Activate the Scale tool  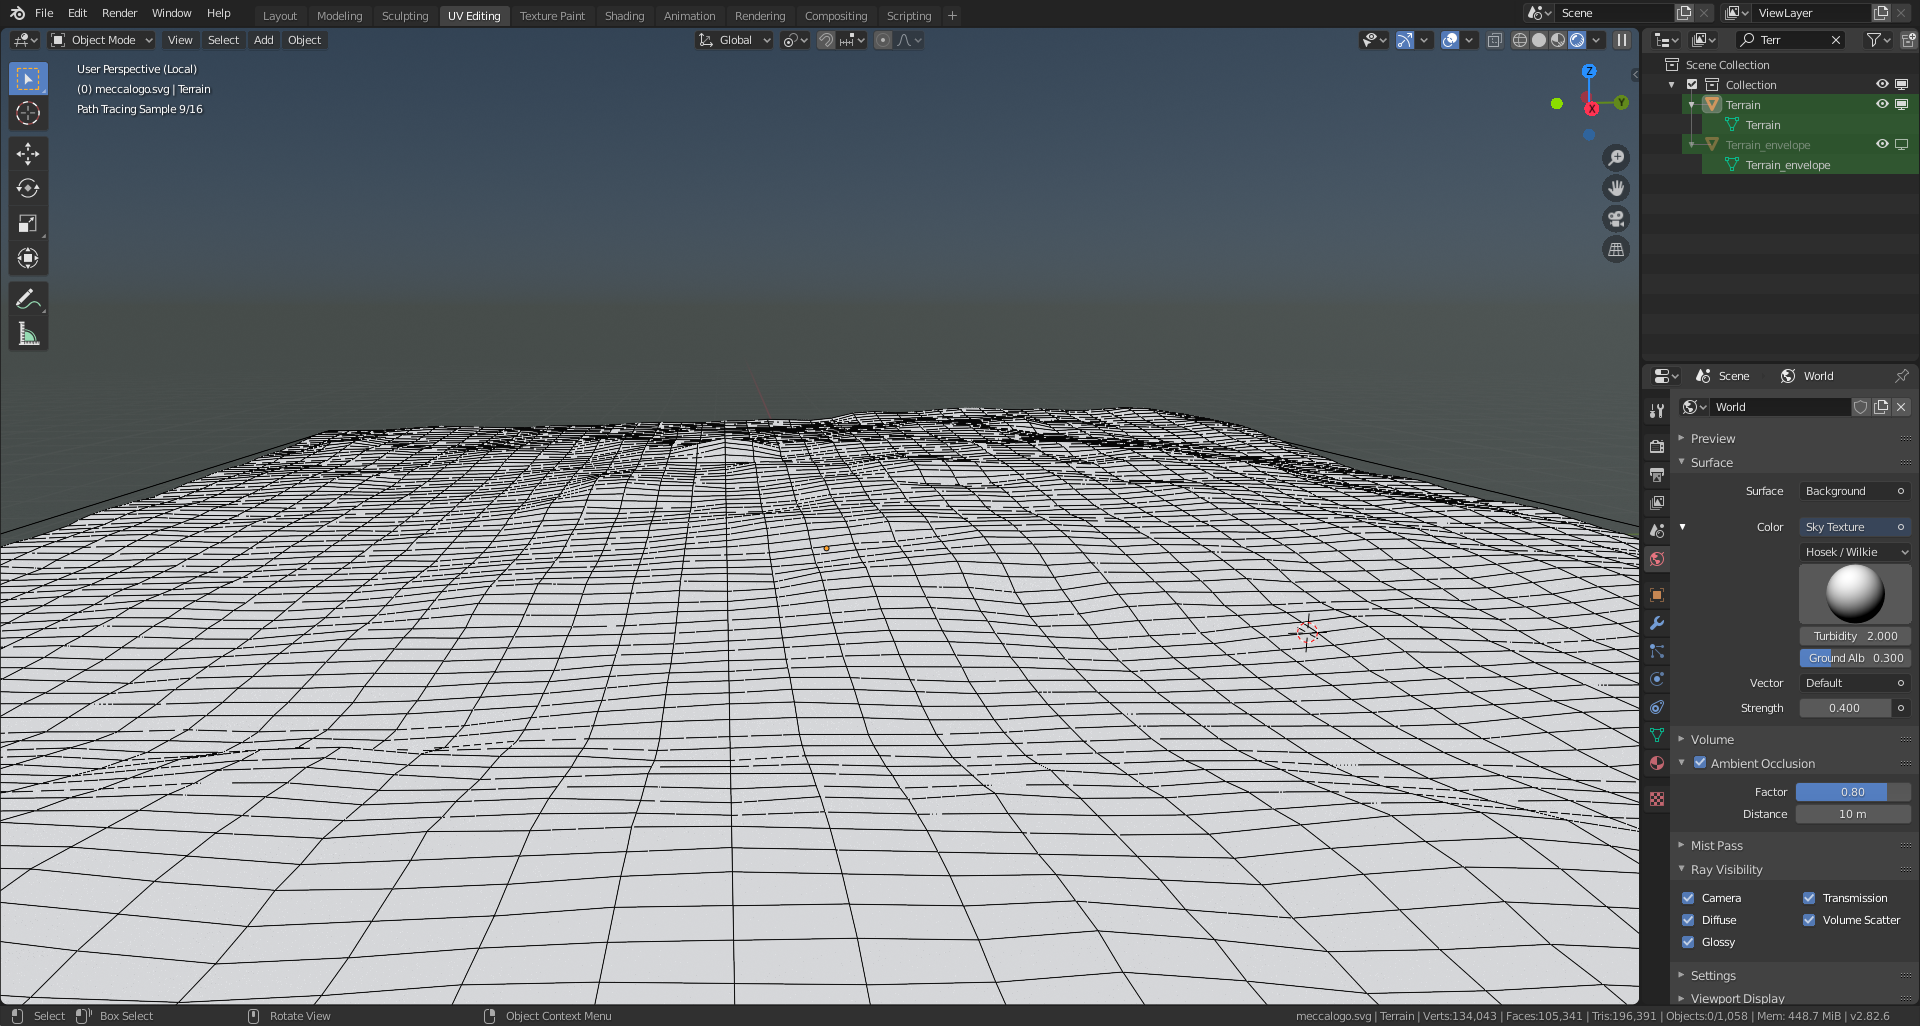tap(28, 223)
